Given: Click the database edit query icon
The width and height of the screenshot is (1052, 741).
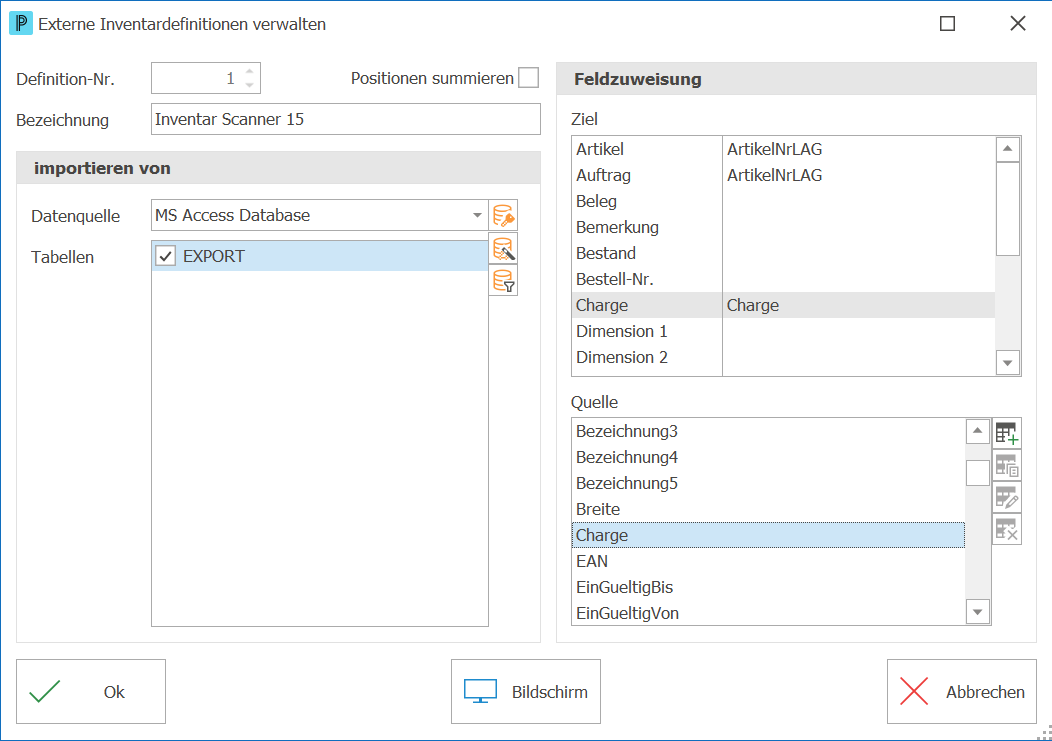Looking at the screenshot, I should click(x=503, y=249).
